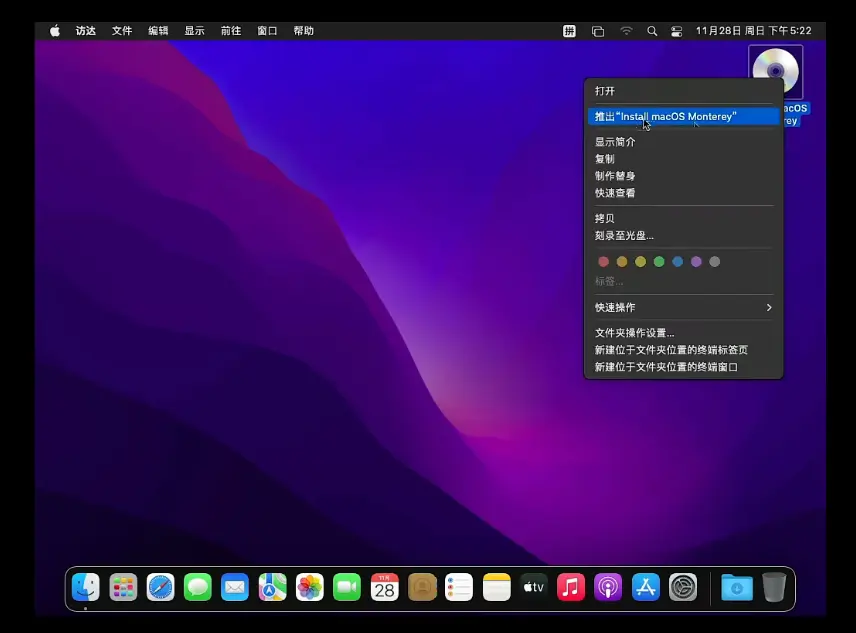856x633 pixels.
Task: Expand the 快速操作 submenu
Action: 683,307
